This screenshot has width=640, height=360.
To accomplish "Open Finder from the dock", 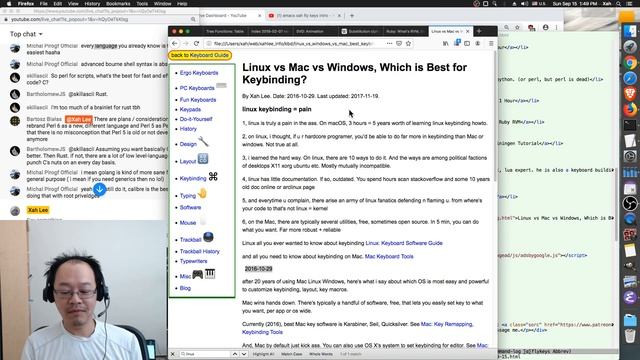I will [630, 31].
